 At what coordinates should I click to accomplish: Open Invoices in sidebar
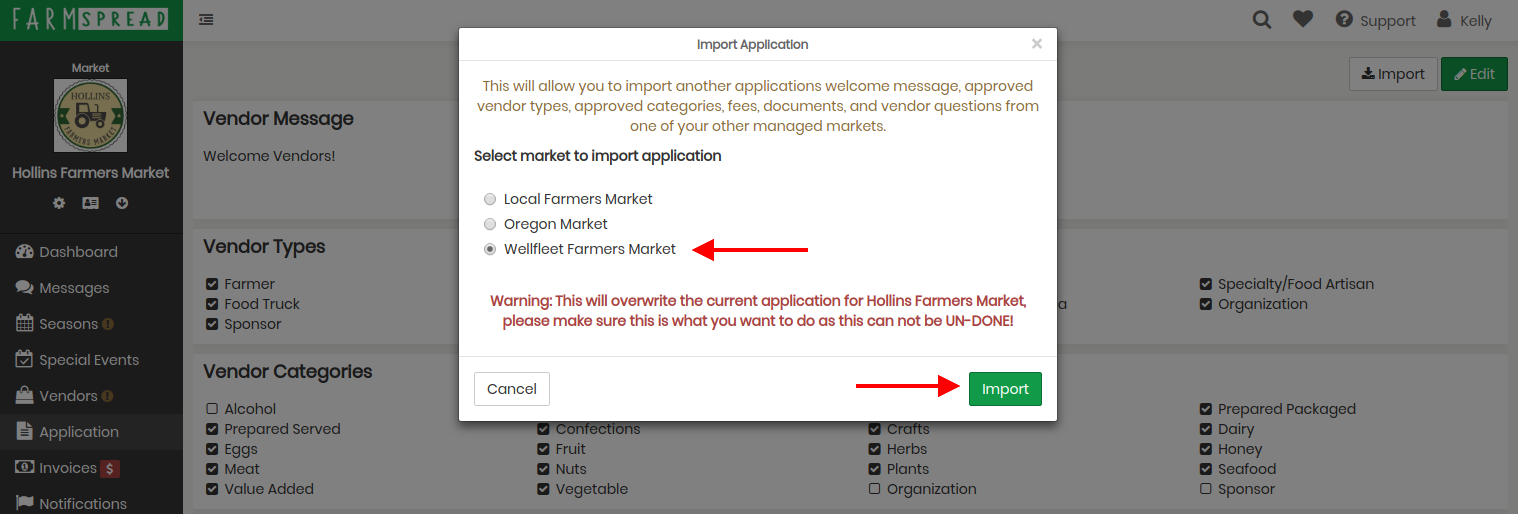[91, 468]
